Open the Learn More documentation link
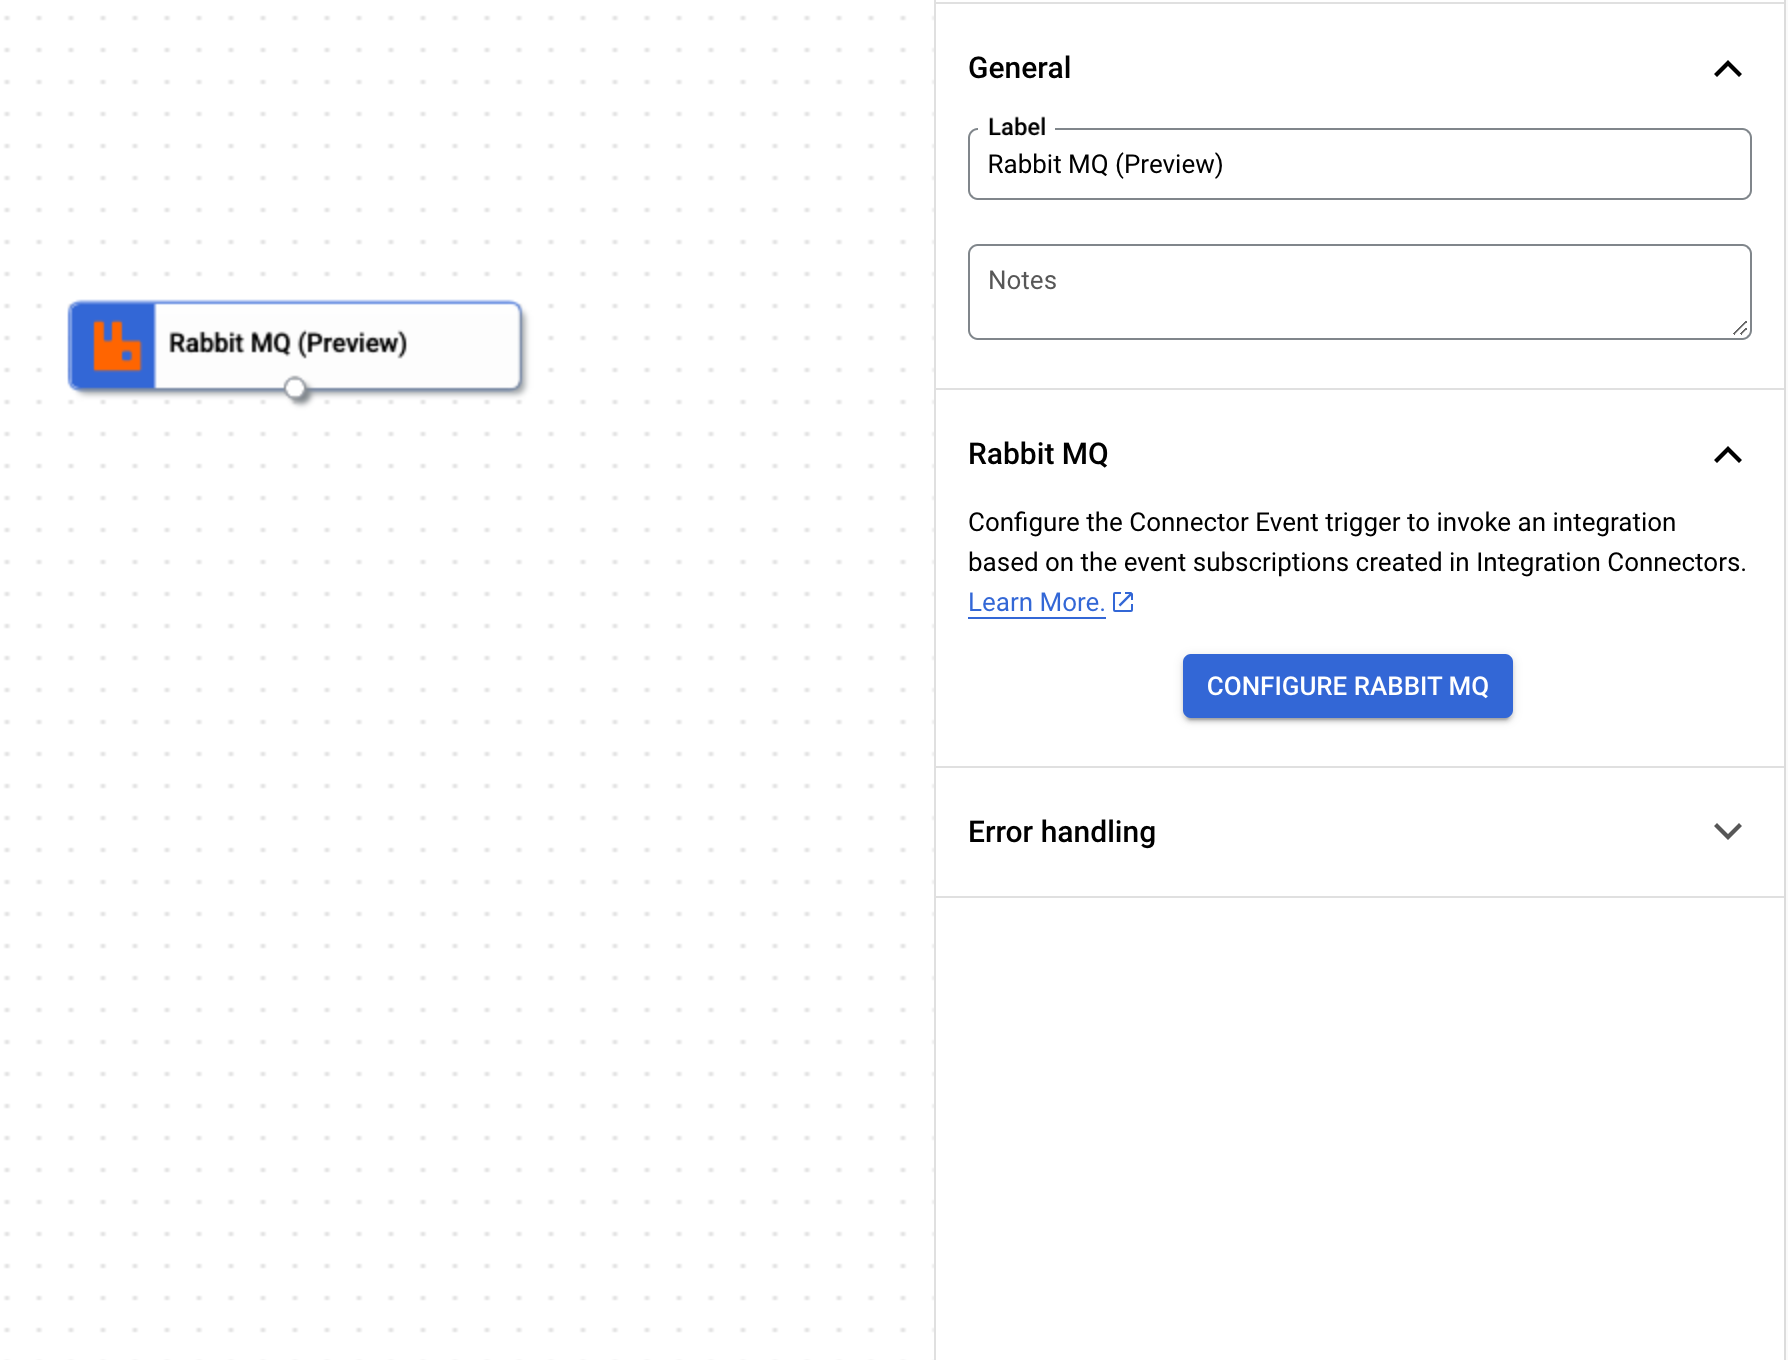Screen dimensions: 1788x1360 [1035, 601]
